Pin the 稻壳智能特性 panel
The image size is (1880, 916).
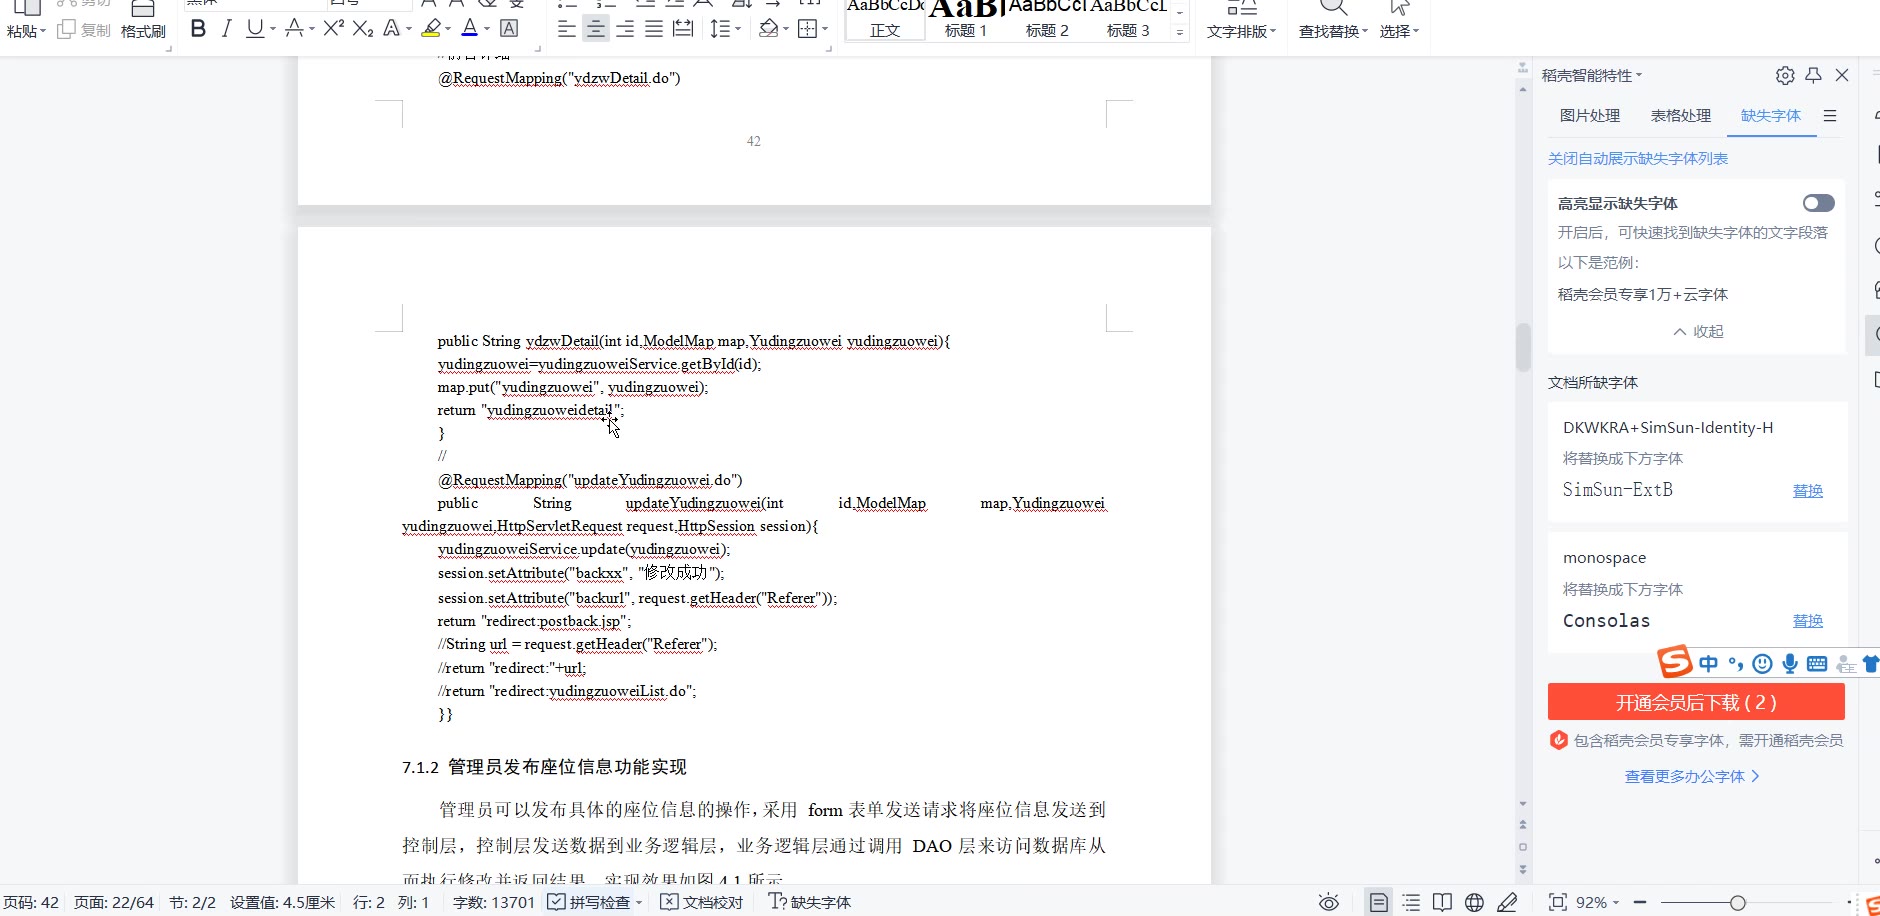coord(1814,75)
